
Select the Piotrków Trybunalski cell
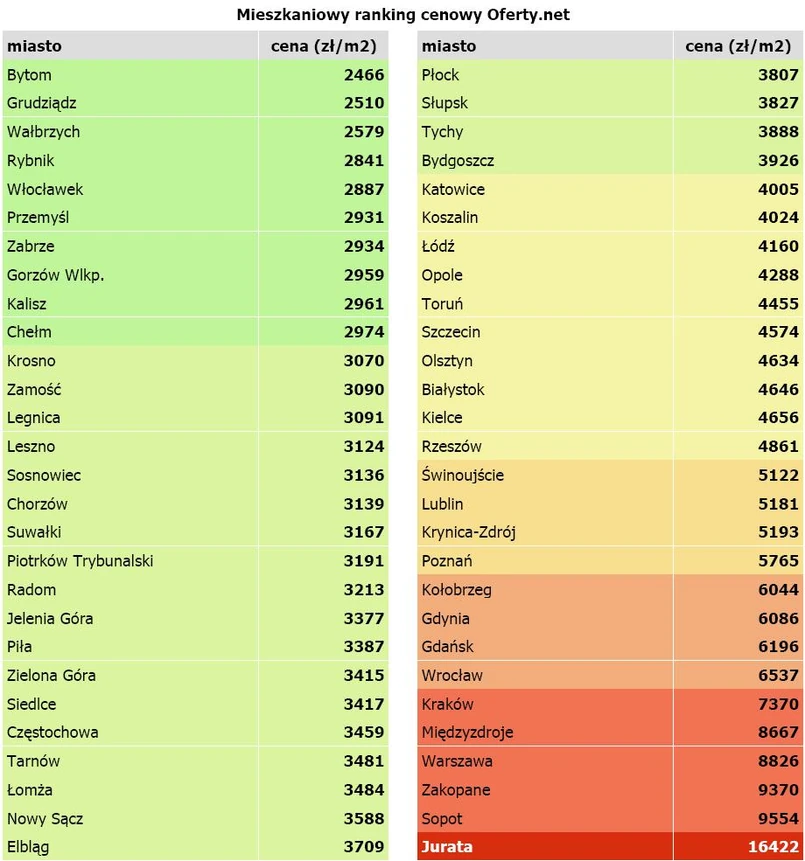click(80, 561)
